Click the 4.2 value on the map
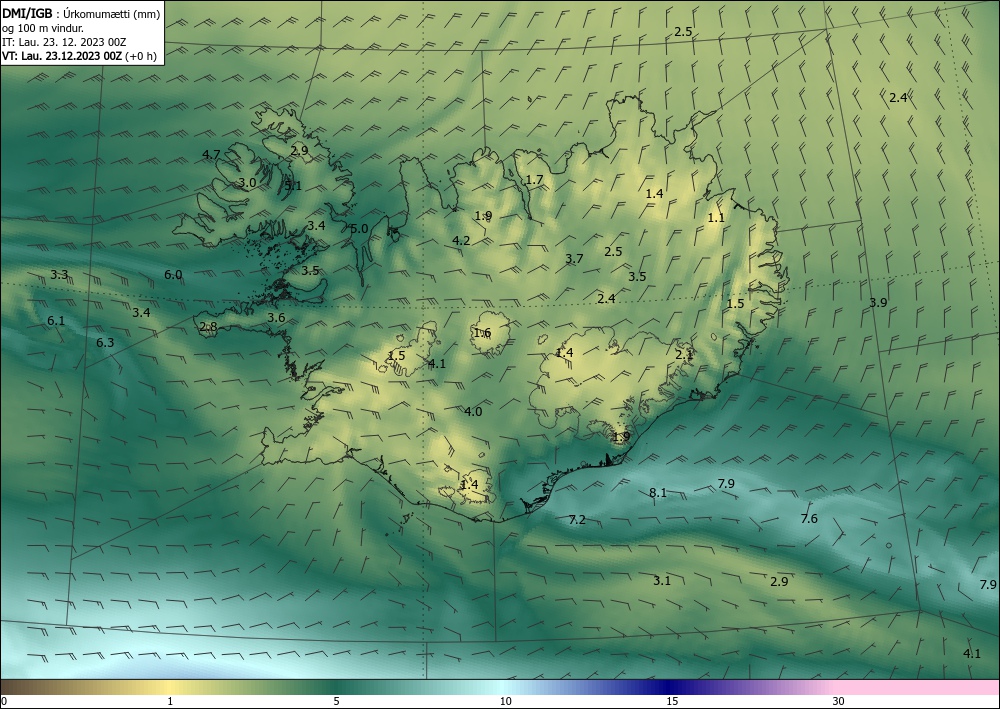This screenshot has width=1000, height=709. coord(461,240)
